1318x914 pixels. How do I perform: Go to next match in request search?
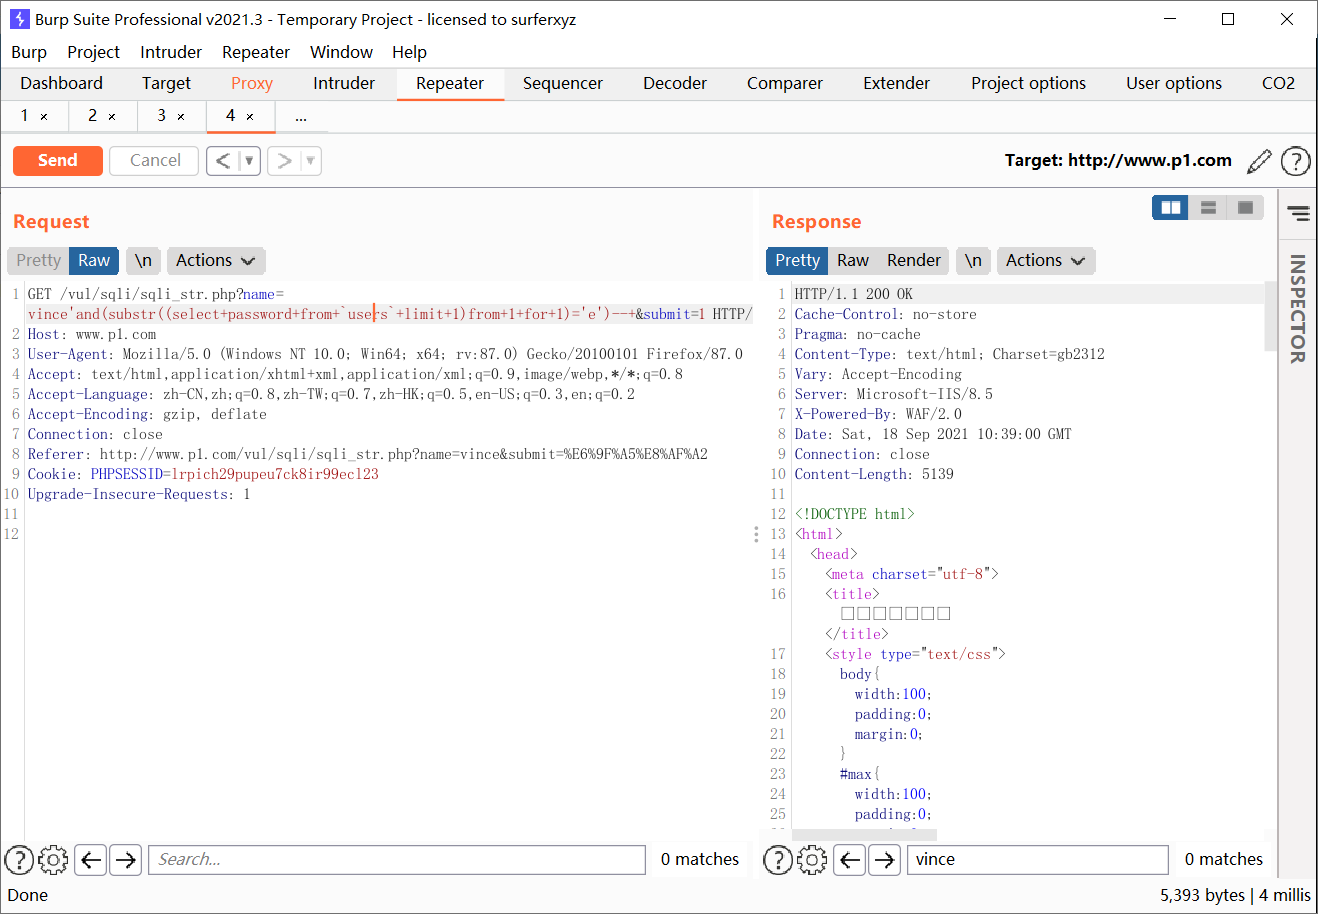[x=125, y=860]
